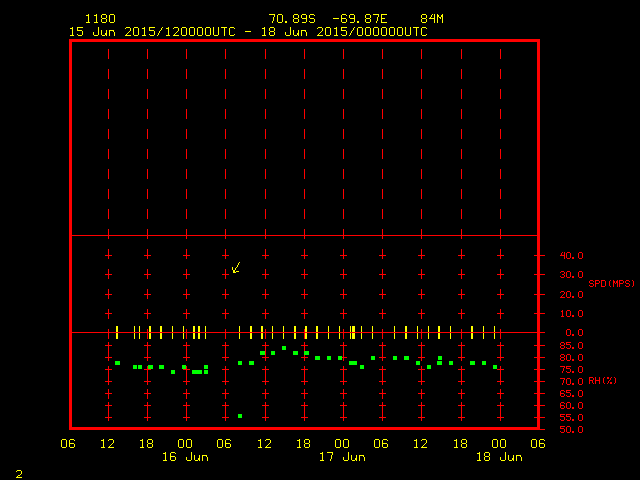Click the RH(%) axis label
This screenshot has height=480, width=640.
pyautogui.click(x=603, y=381)
